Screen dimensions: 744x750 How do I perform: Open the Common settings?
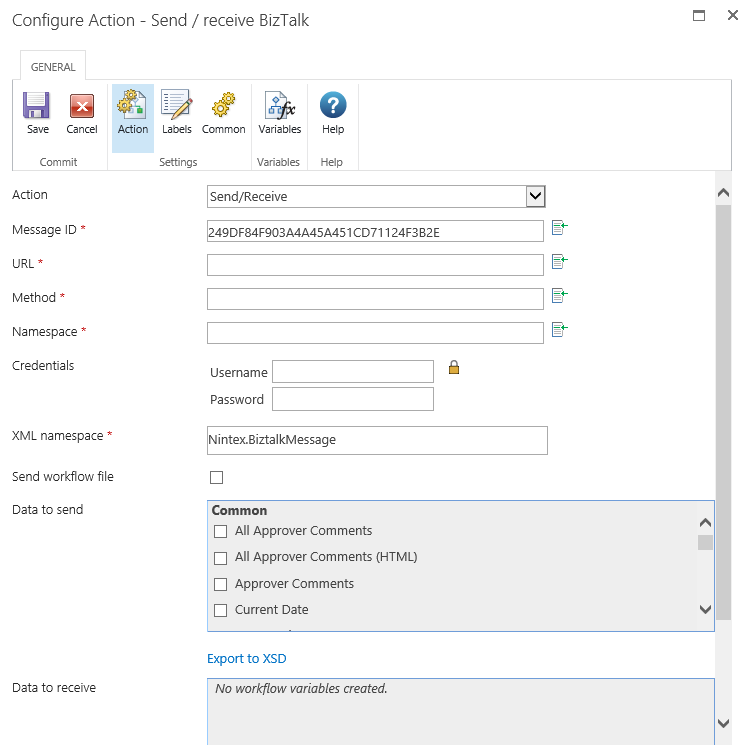pyautogui.click(x=223, y=113)
